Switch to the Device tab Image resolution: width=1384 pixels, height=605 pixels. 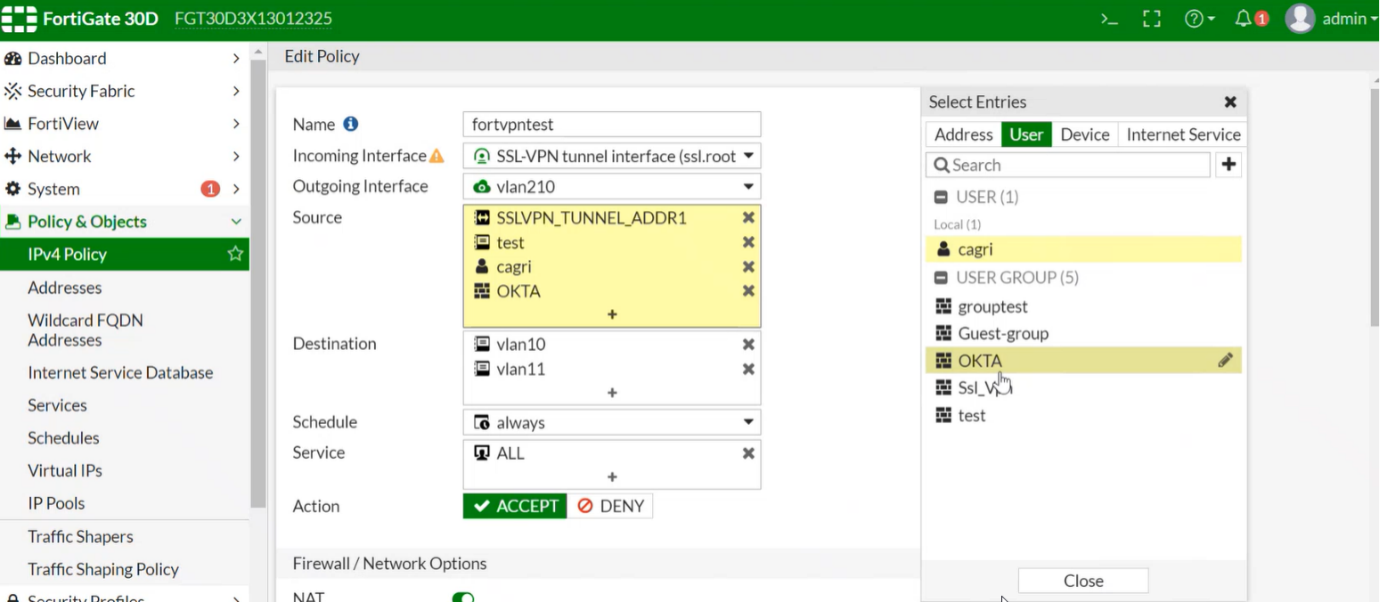click(1085, 134)
